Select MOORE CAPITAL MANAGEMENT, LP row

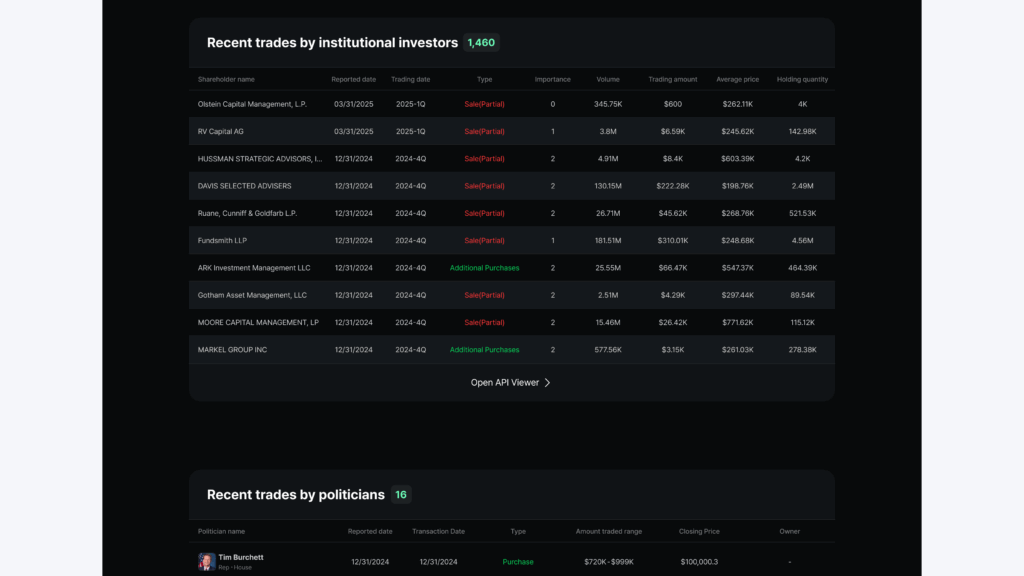(x=512, y=323)
